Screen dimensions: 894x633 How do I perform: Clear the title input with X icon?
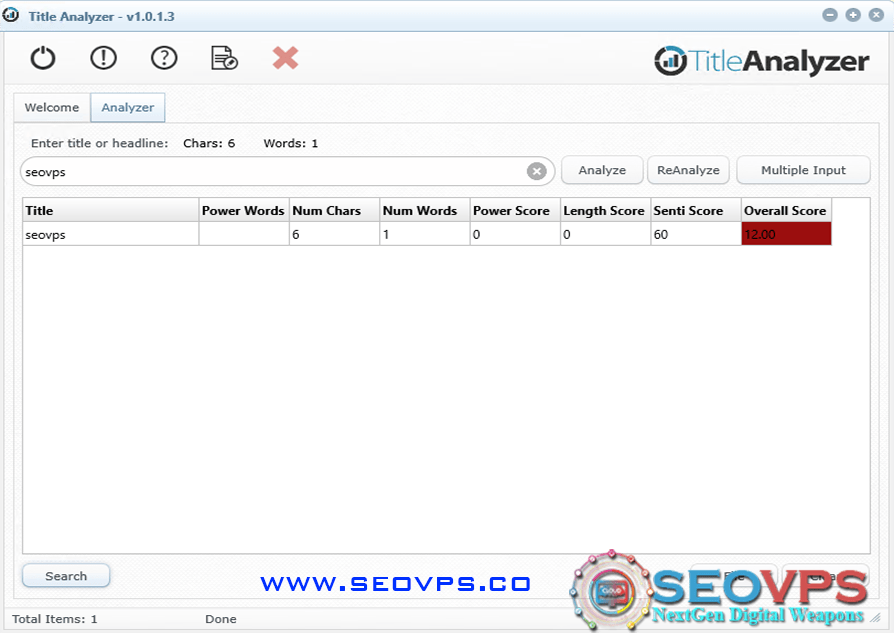point(537,171)
